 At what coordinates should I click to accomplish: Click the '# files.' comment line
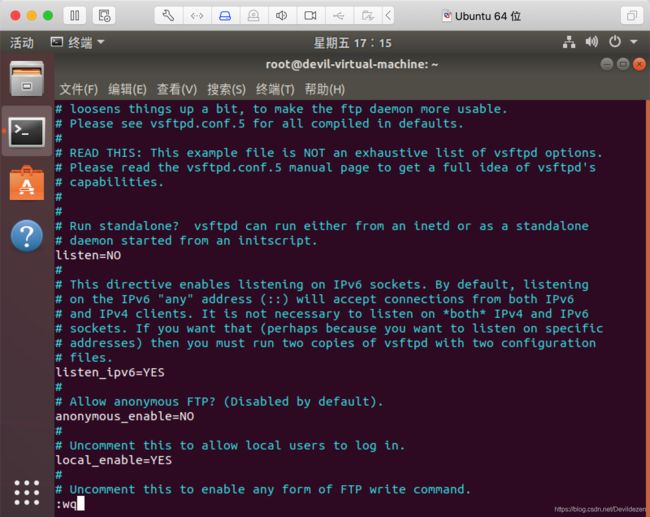click(84, 357)
